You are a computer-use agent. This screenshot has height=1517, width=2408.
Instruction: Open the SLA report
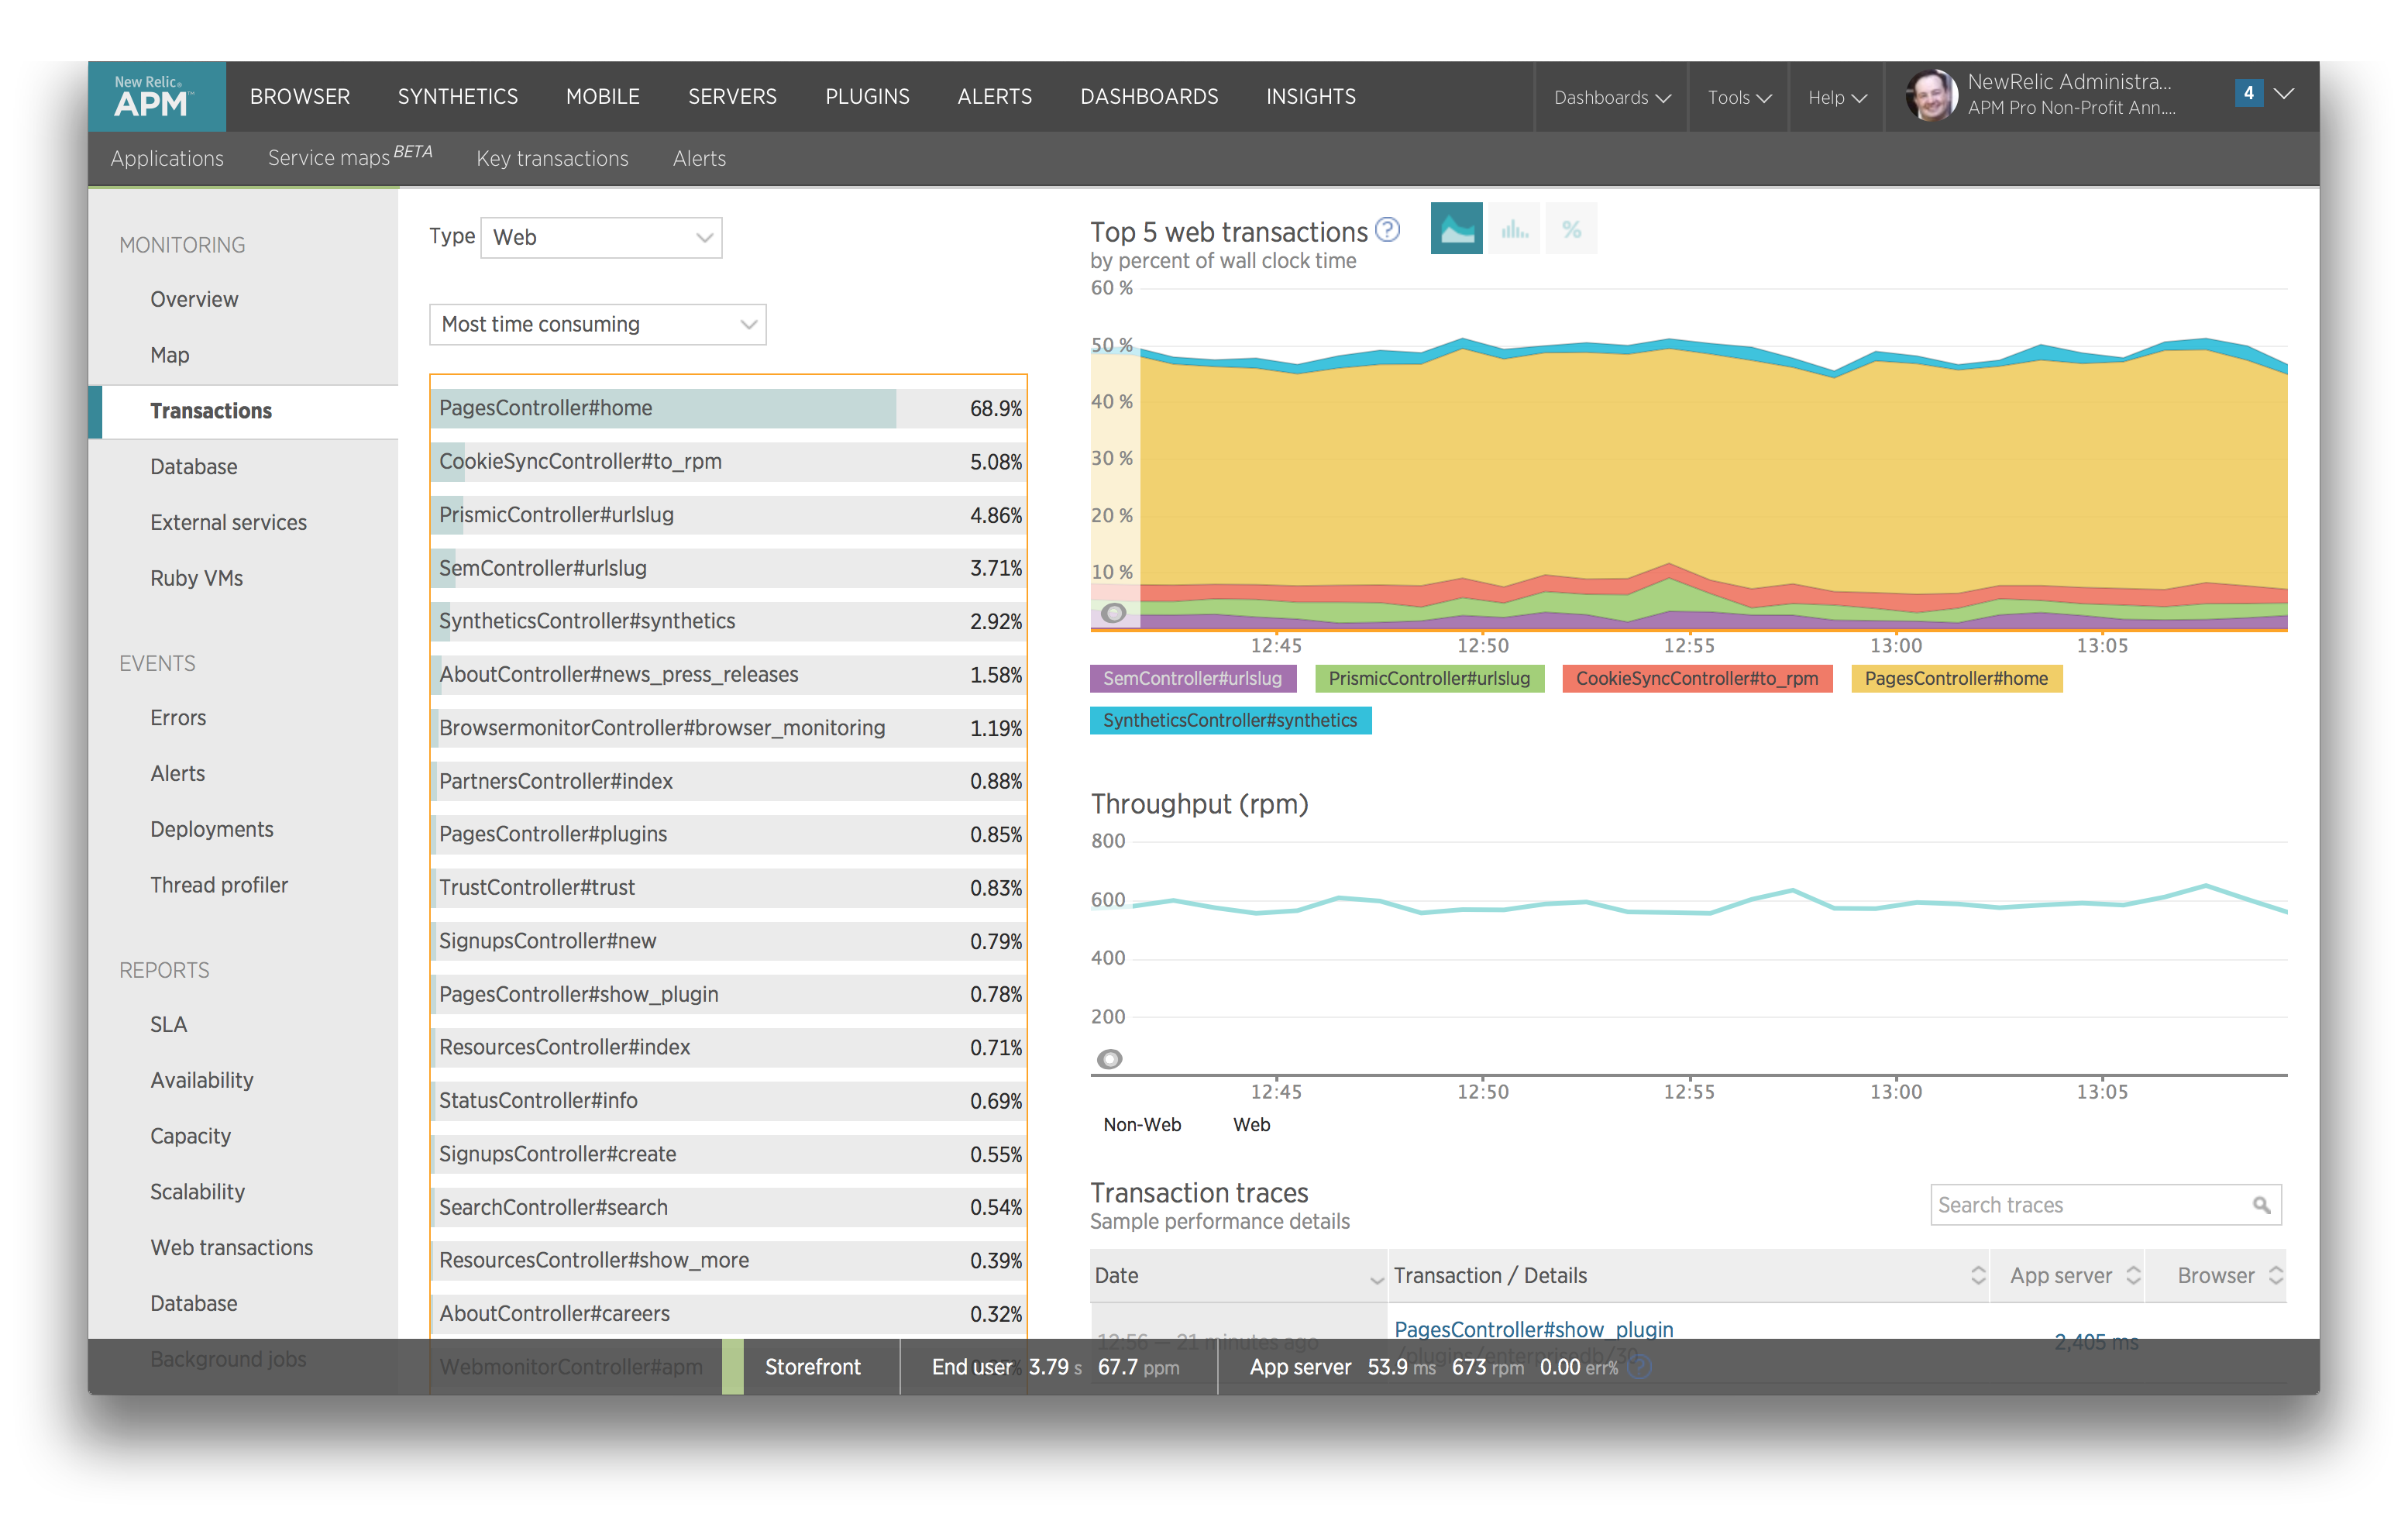168,1024
